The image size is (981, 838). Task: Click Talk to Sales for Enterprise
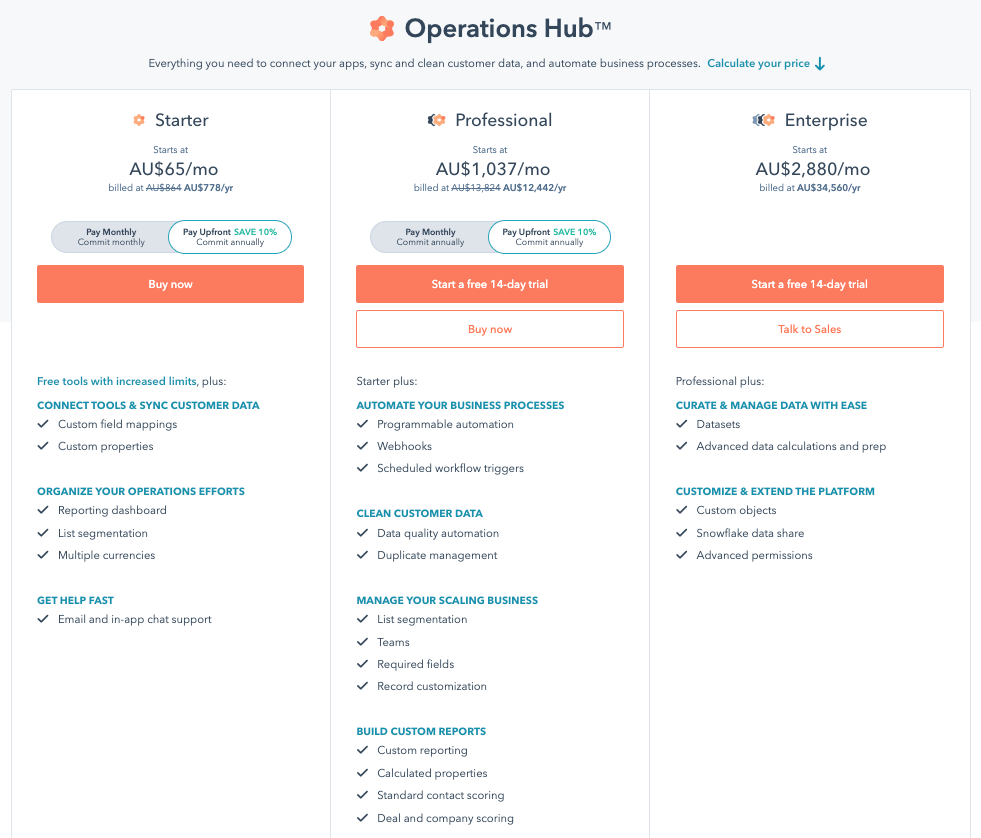pos(809,328)
